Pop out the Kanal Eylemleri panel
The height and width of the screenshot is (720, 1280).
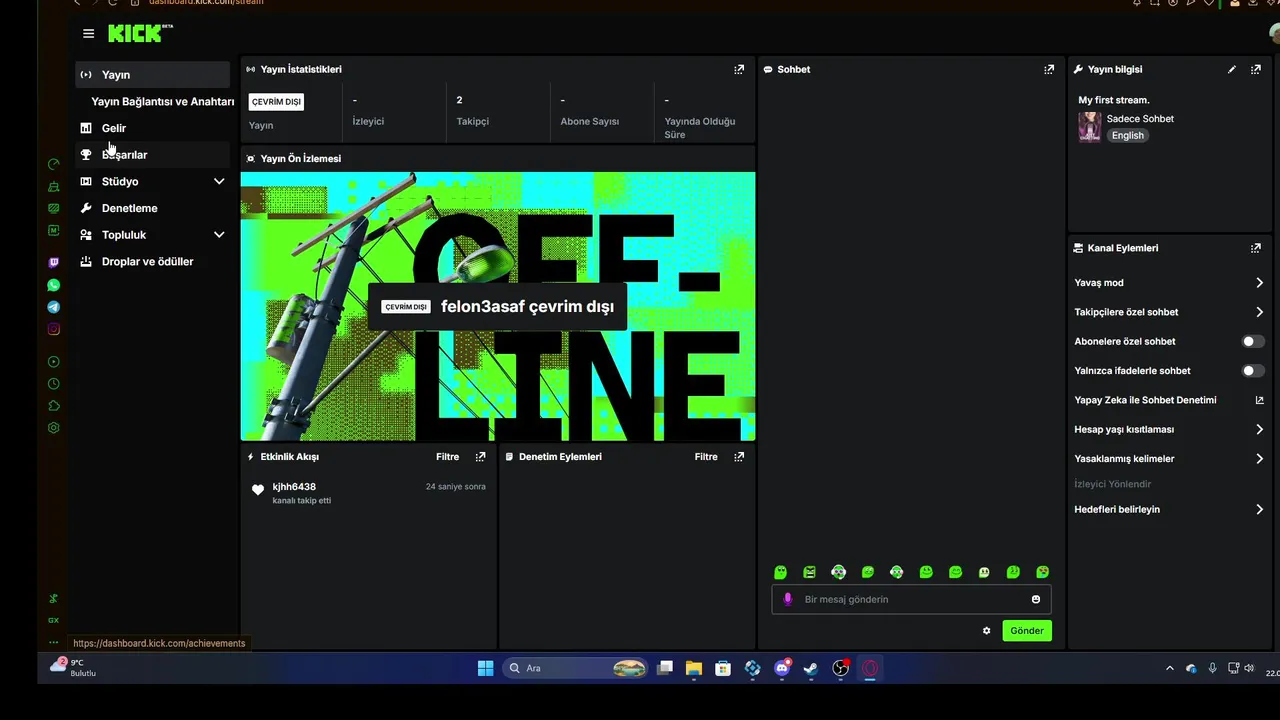[x=1256, y=248]
